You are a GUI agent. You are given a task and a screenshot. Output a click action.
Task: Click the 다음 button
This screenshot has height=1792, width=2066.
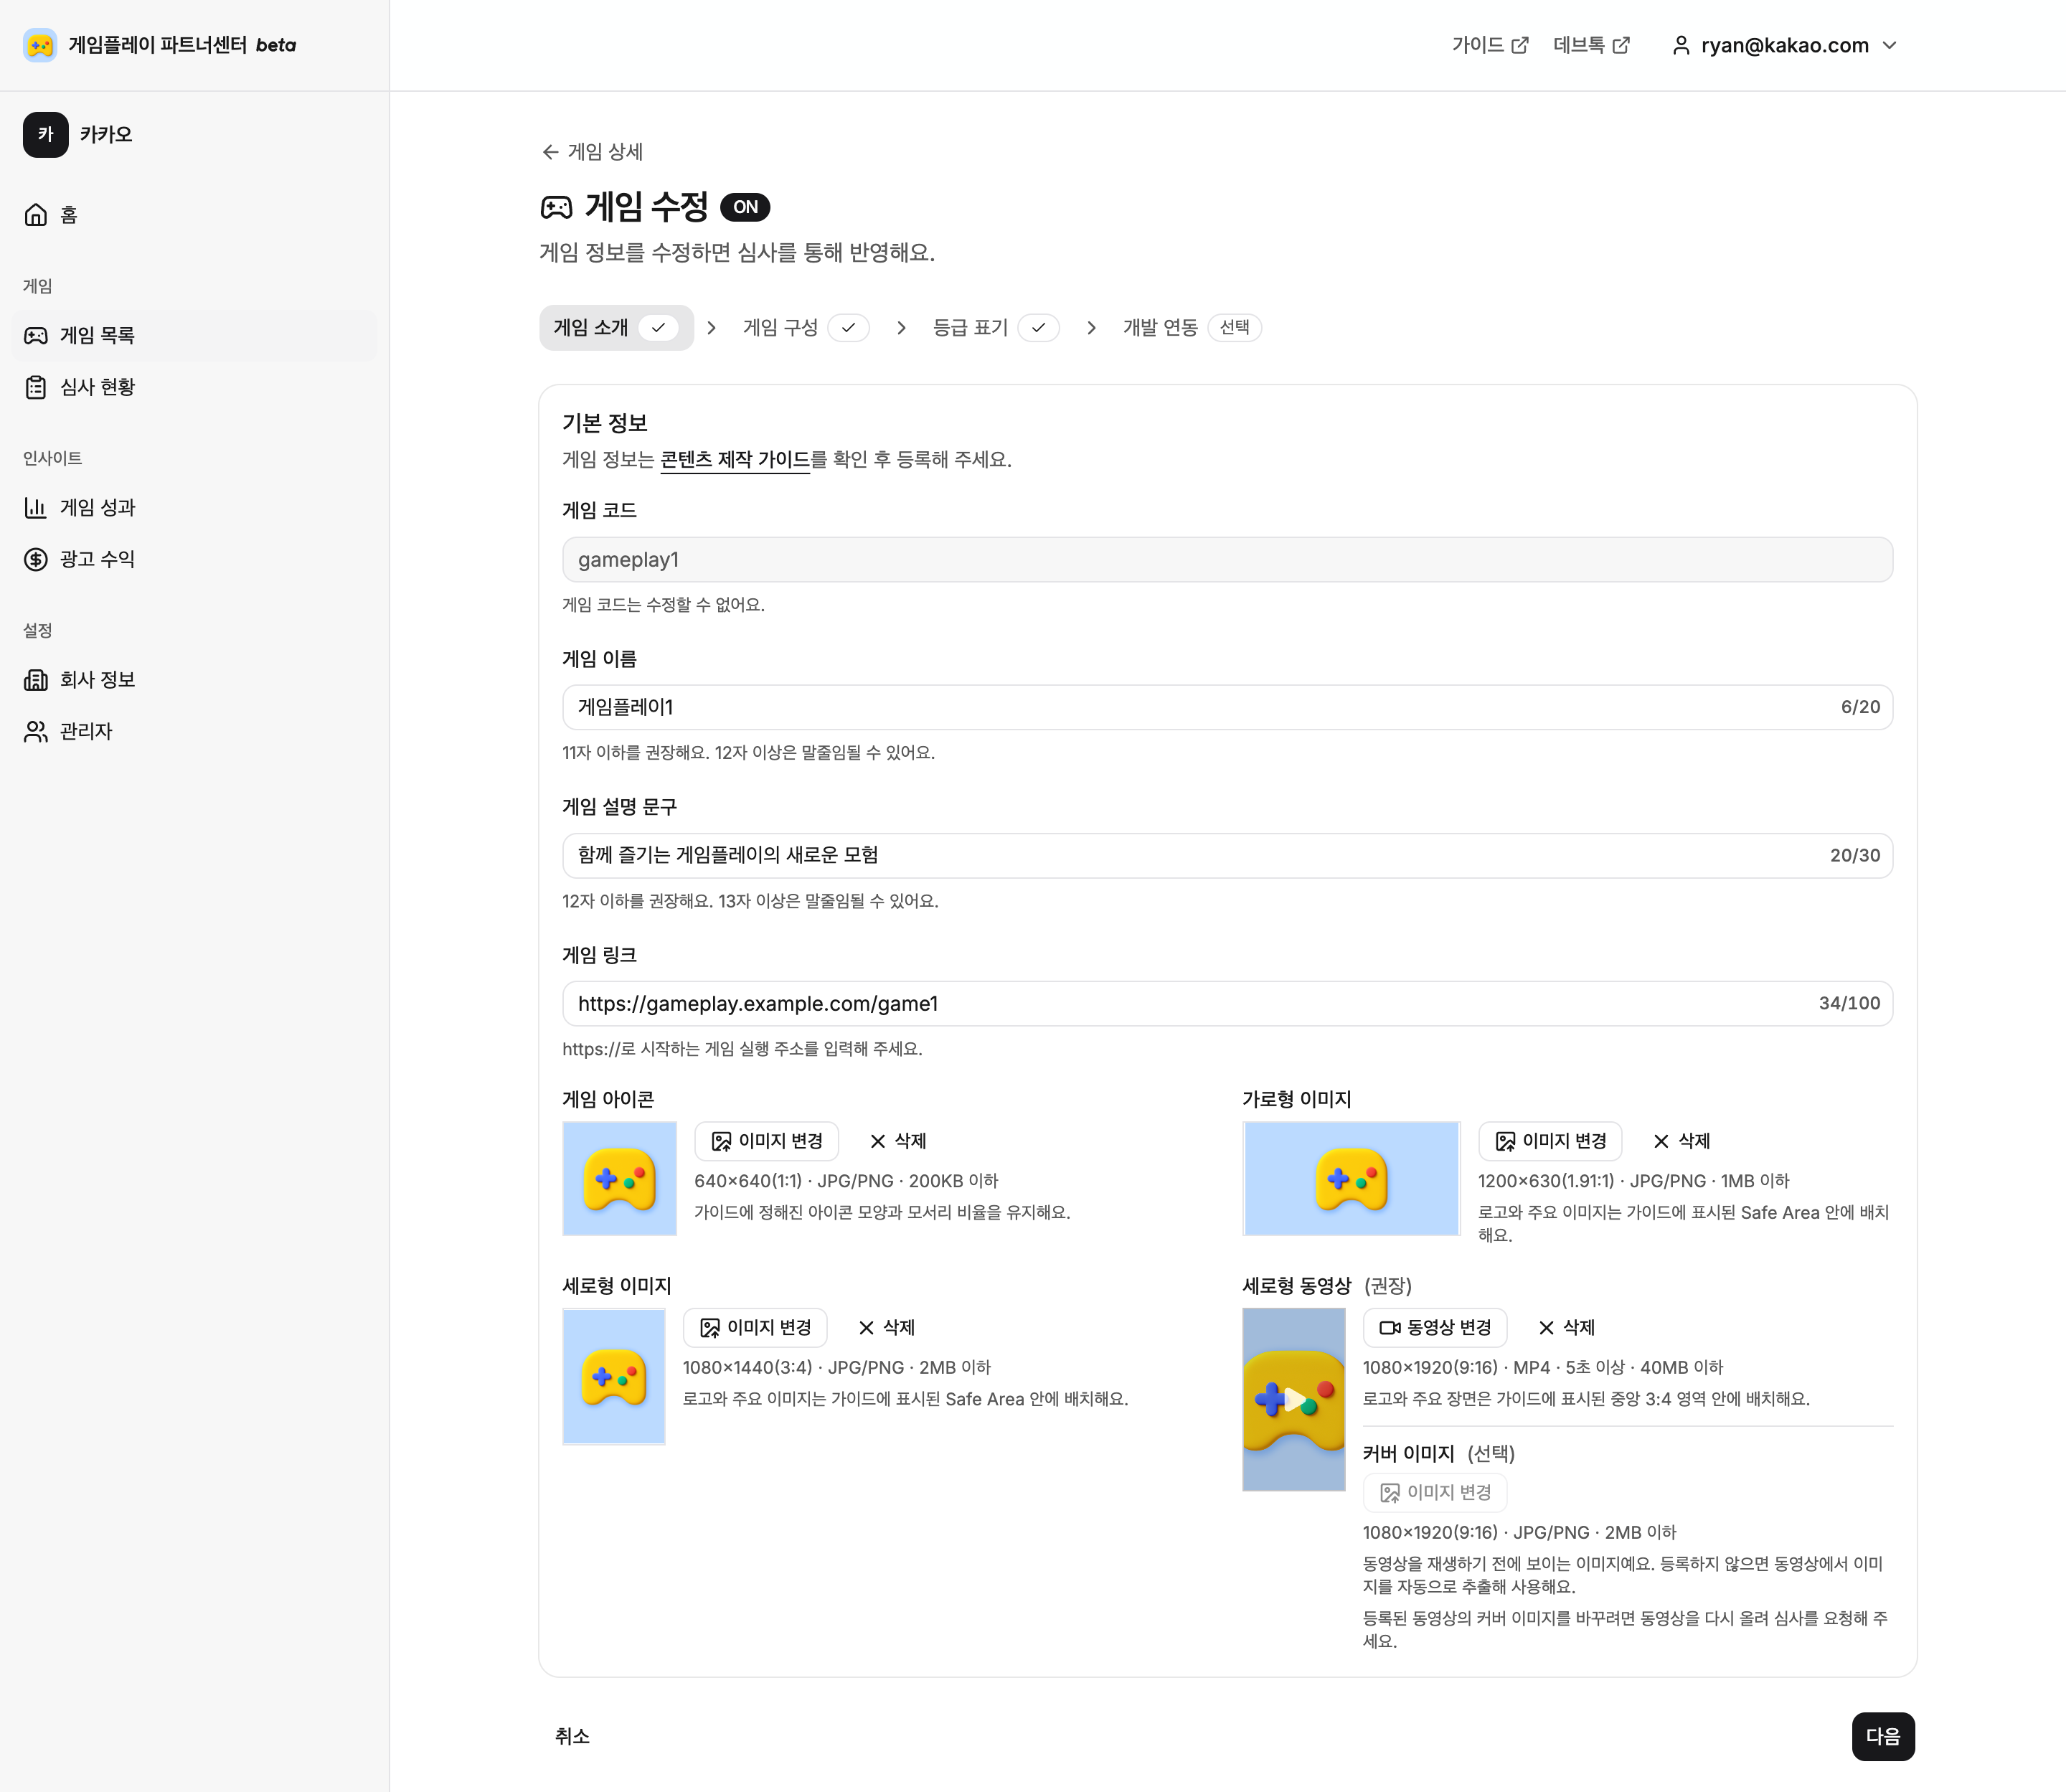click(1883, 1737)
